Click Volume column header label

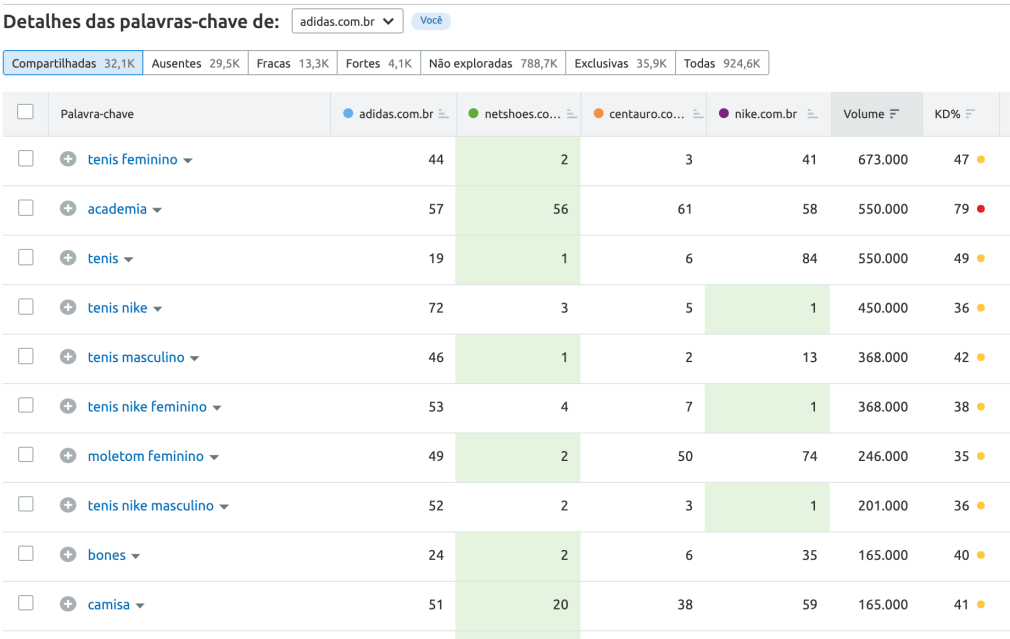pos(864,114)
